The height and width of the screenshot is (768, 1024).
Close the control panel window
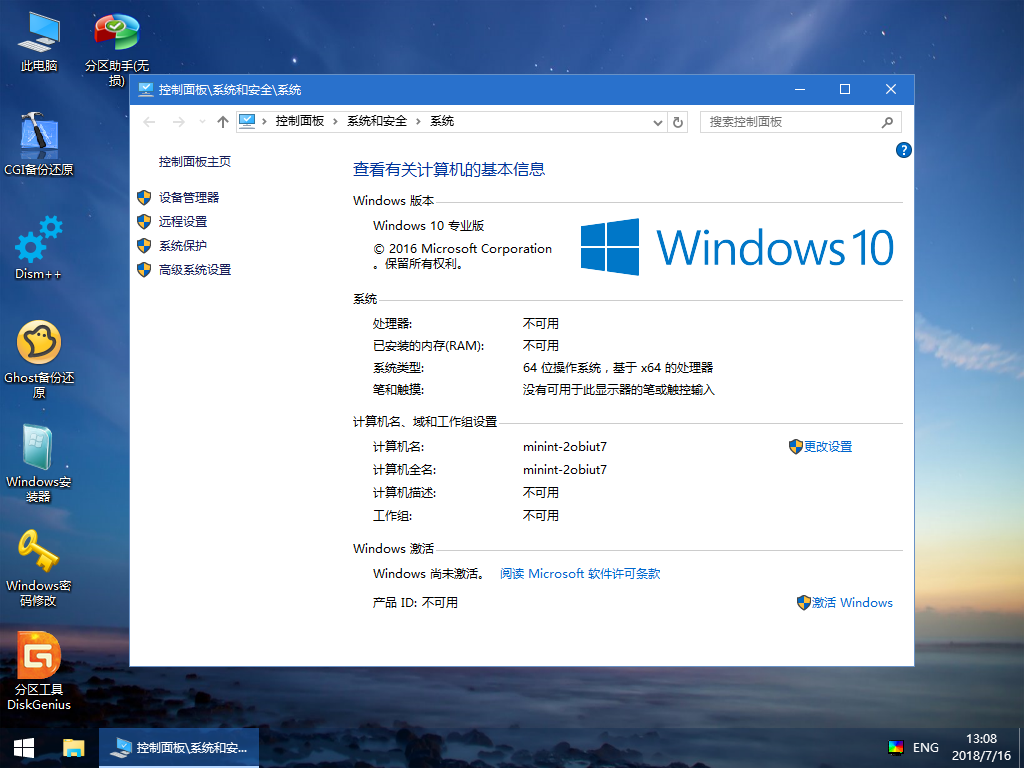(x=891, y=89)
